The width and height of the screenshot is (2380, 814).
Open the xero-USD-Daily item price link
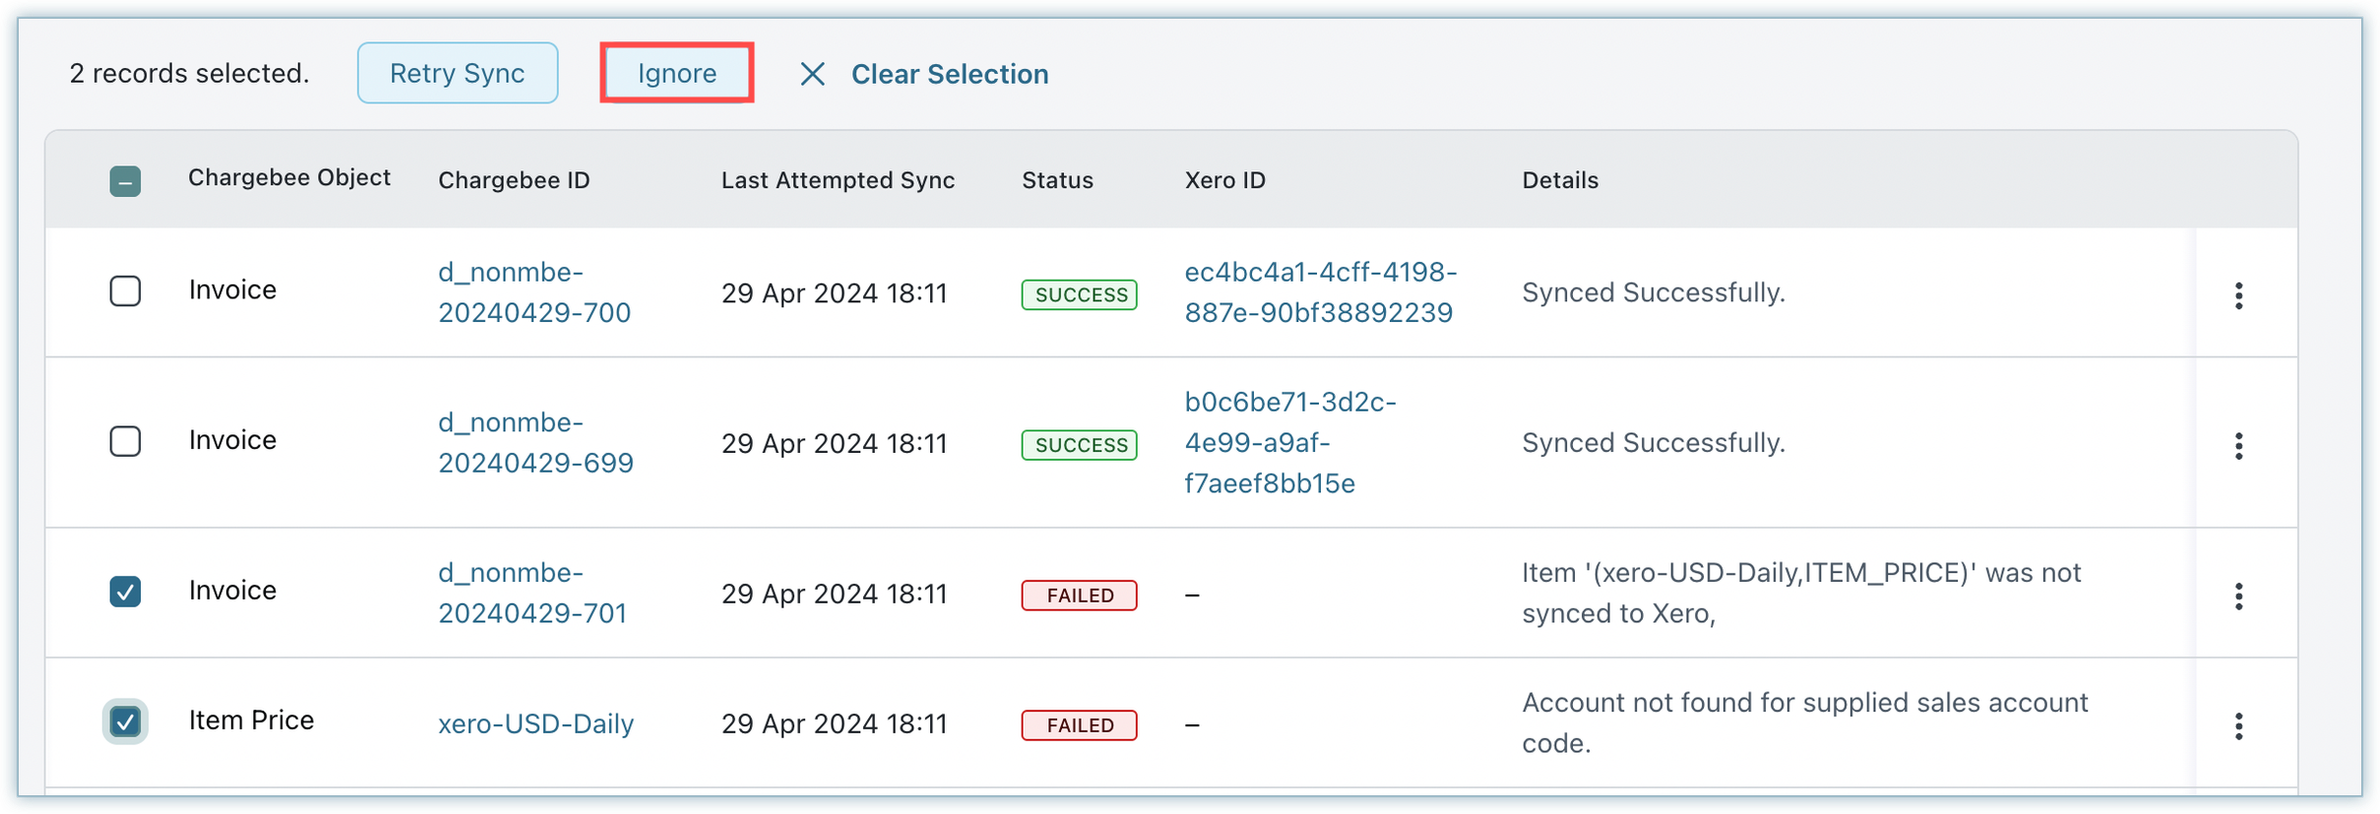coord(535,723)
